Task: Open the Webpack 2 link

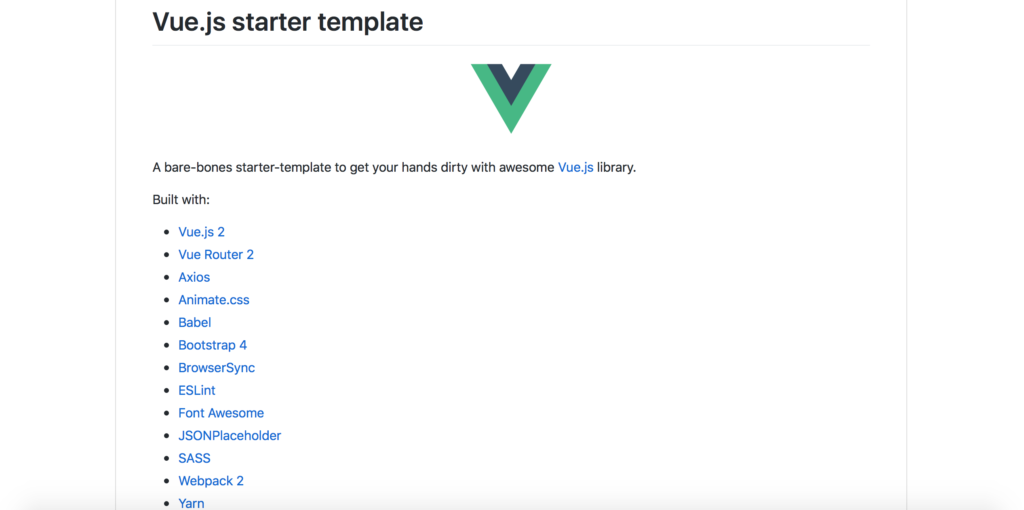Action: tap(211, 481)
